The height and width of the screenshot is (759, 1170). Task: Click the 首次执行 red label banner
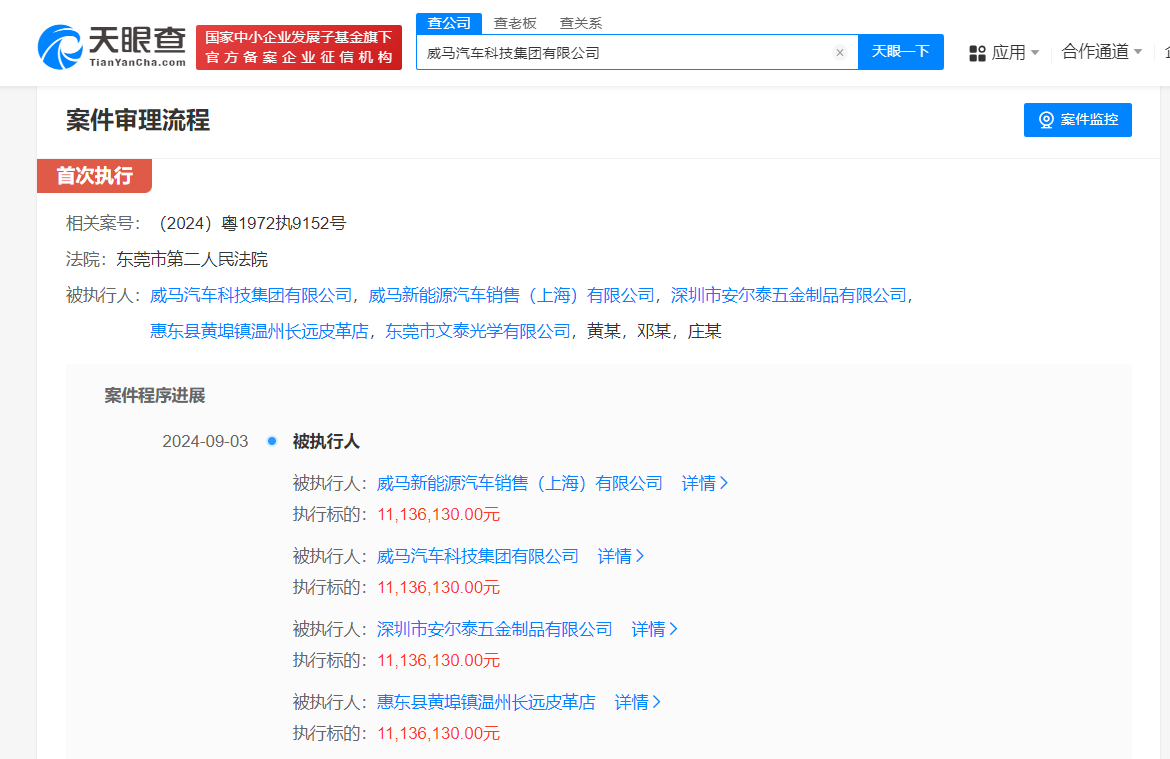tap(94, 175)
